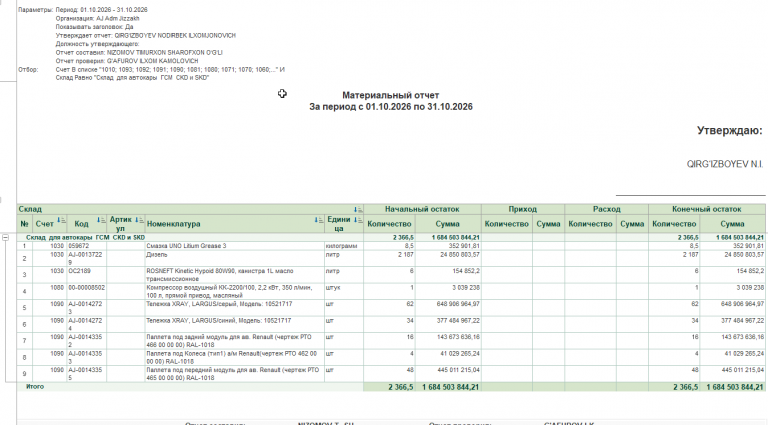Click opening sum 3 039 238

[448, 291]
